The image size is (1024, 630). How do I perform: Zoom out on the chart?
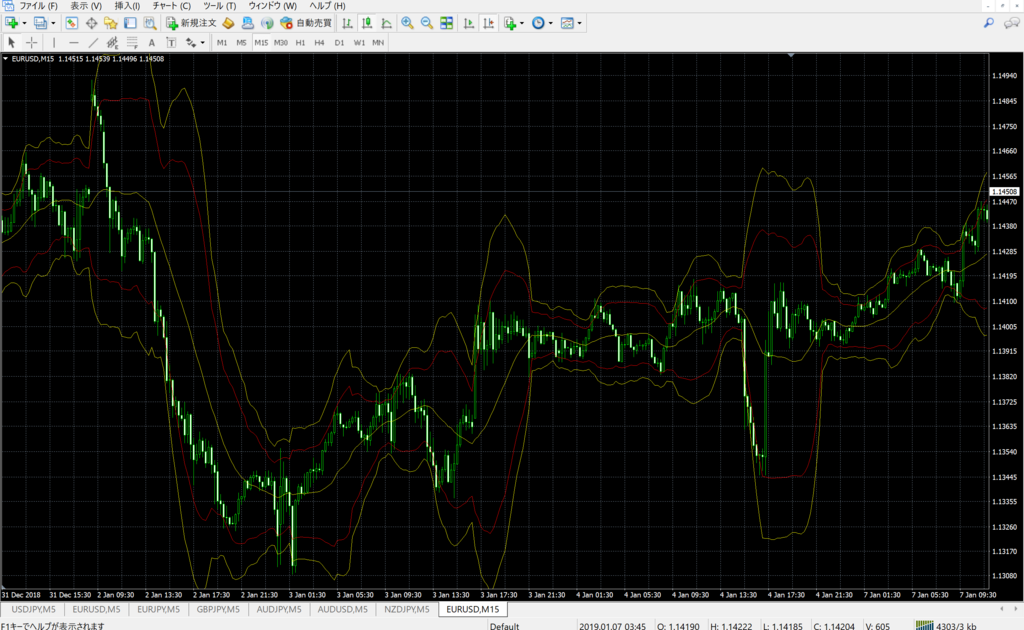click(426, 24)
